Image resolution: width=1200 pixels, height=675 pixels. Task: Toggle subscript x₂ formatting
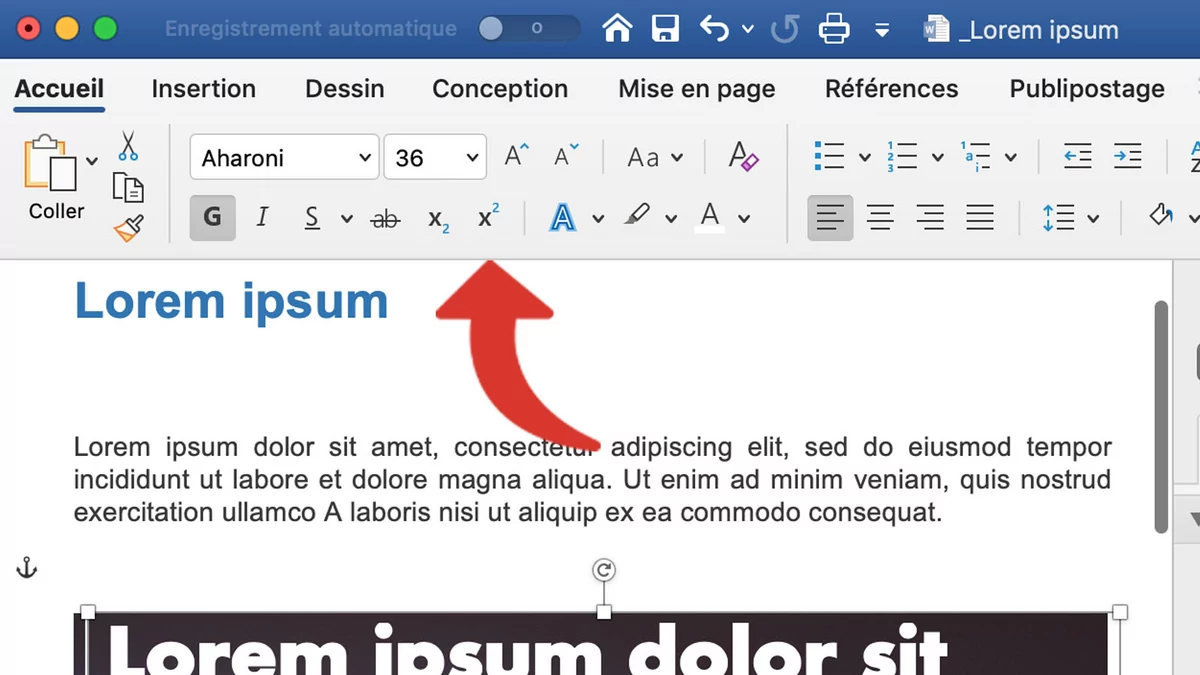click(438, 220)
